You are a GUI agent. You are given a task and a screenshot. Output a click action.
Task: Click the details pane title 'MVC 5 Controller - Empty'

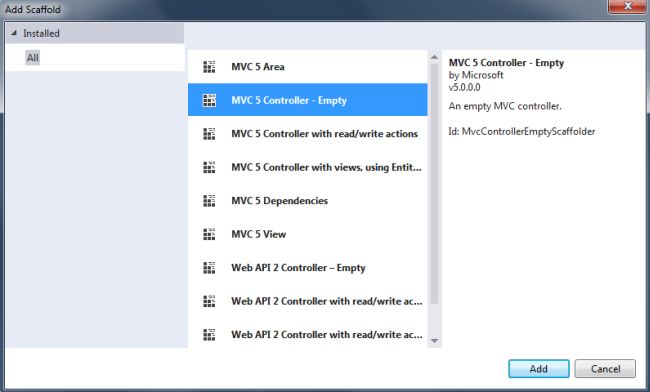tap(506, 63)
